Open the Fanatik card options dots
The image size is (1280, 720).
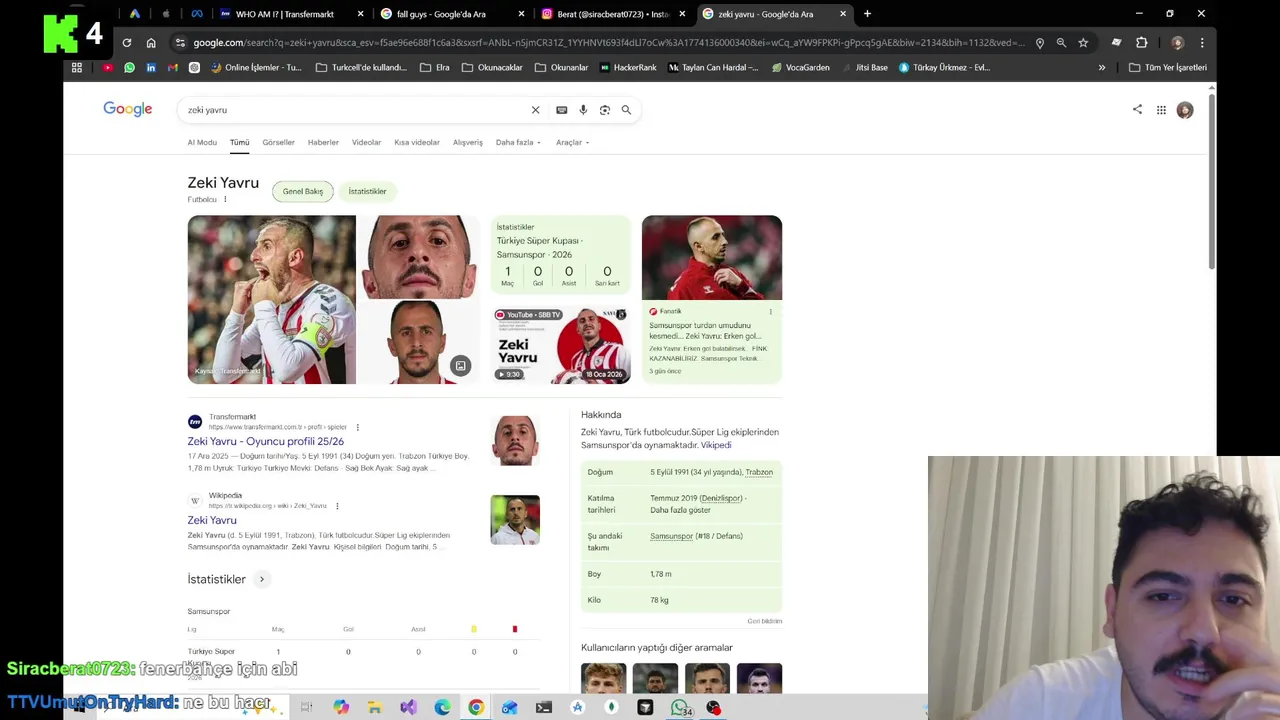click(770, 311)
